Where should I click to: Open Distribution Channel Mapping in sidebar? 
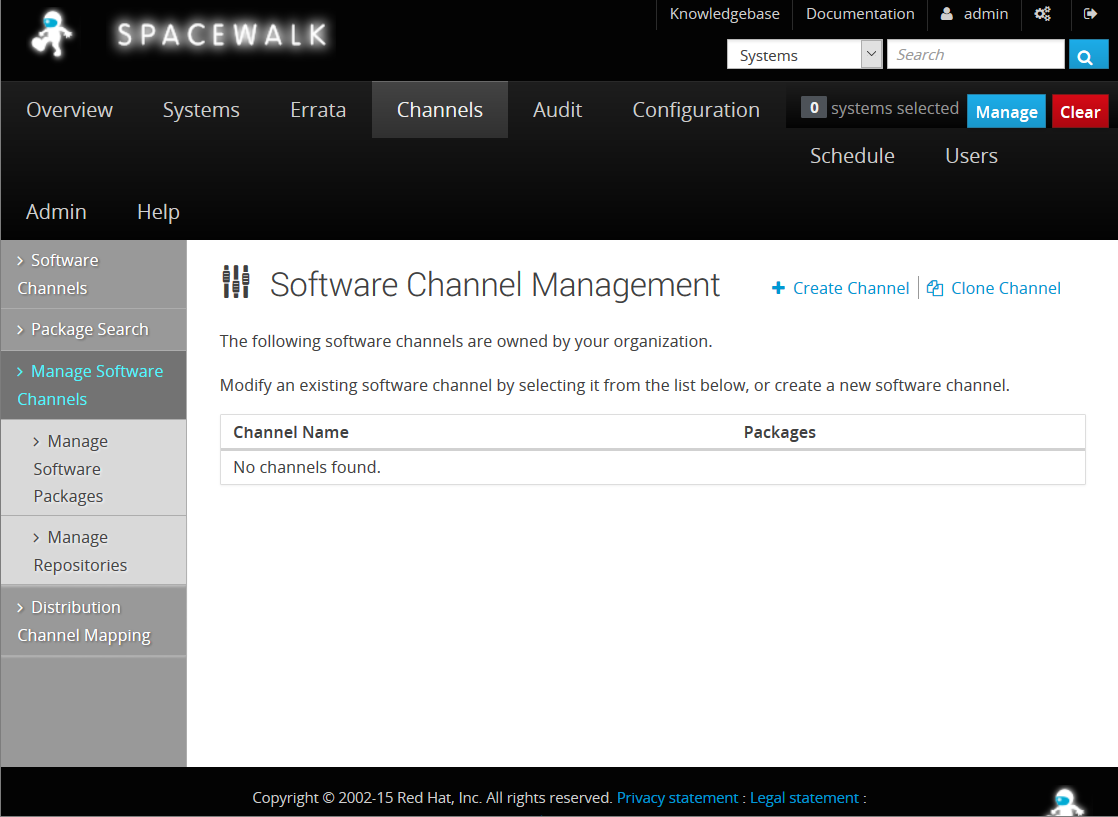(x=84, y=621)
